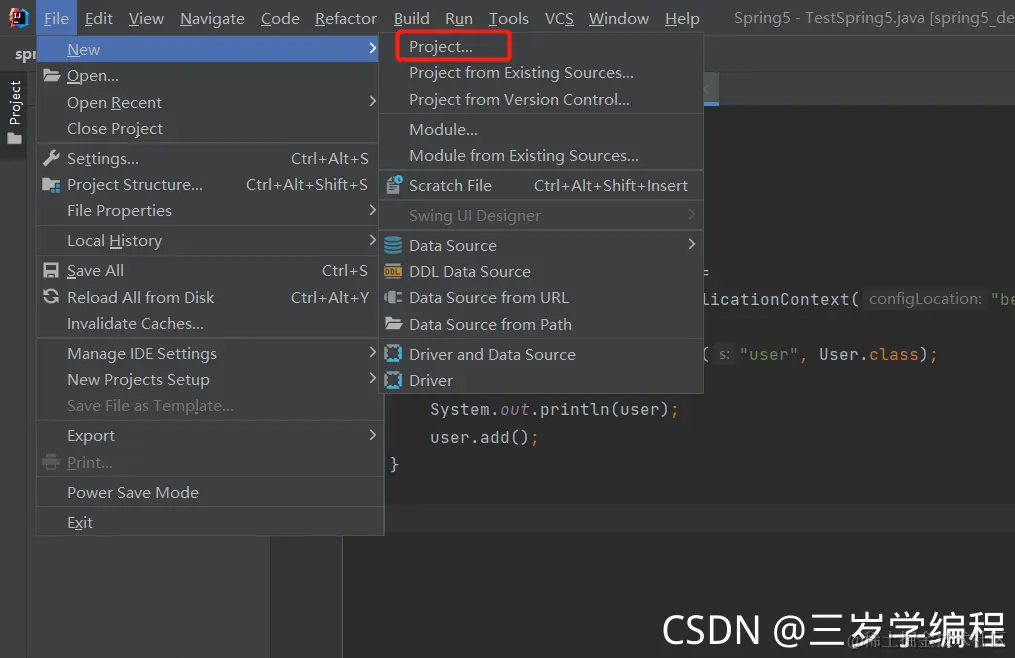This screenshot has height=658, width=1015.
Task: Open Project Structure... dialog
Action: pyautogui.click(x=208, y=185)
